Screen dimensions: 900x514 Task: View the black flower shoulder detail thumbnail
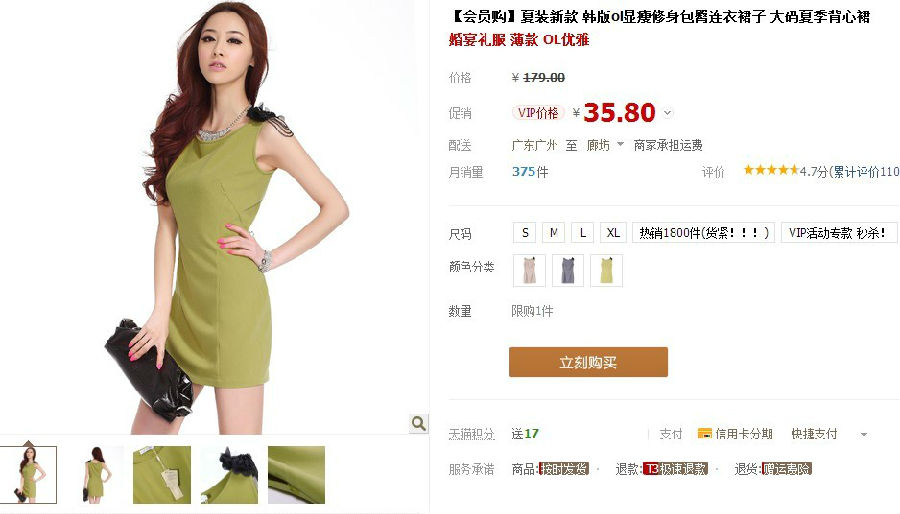tap(229, 474)
